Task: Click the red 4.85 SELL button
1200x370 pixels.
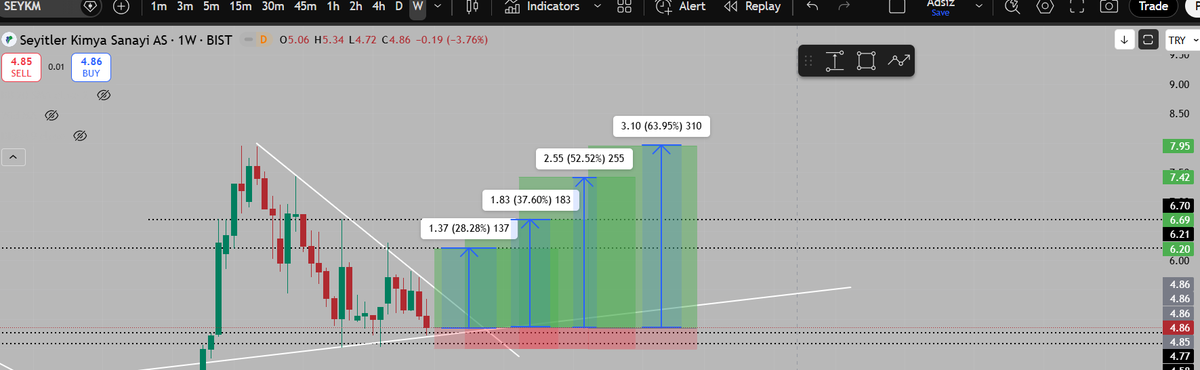Action: 21,66
